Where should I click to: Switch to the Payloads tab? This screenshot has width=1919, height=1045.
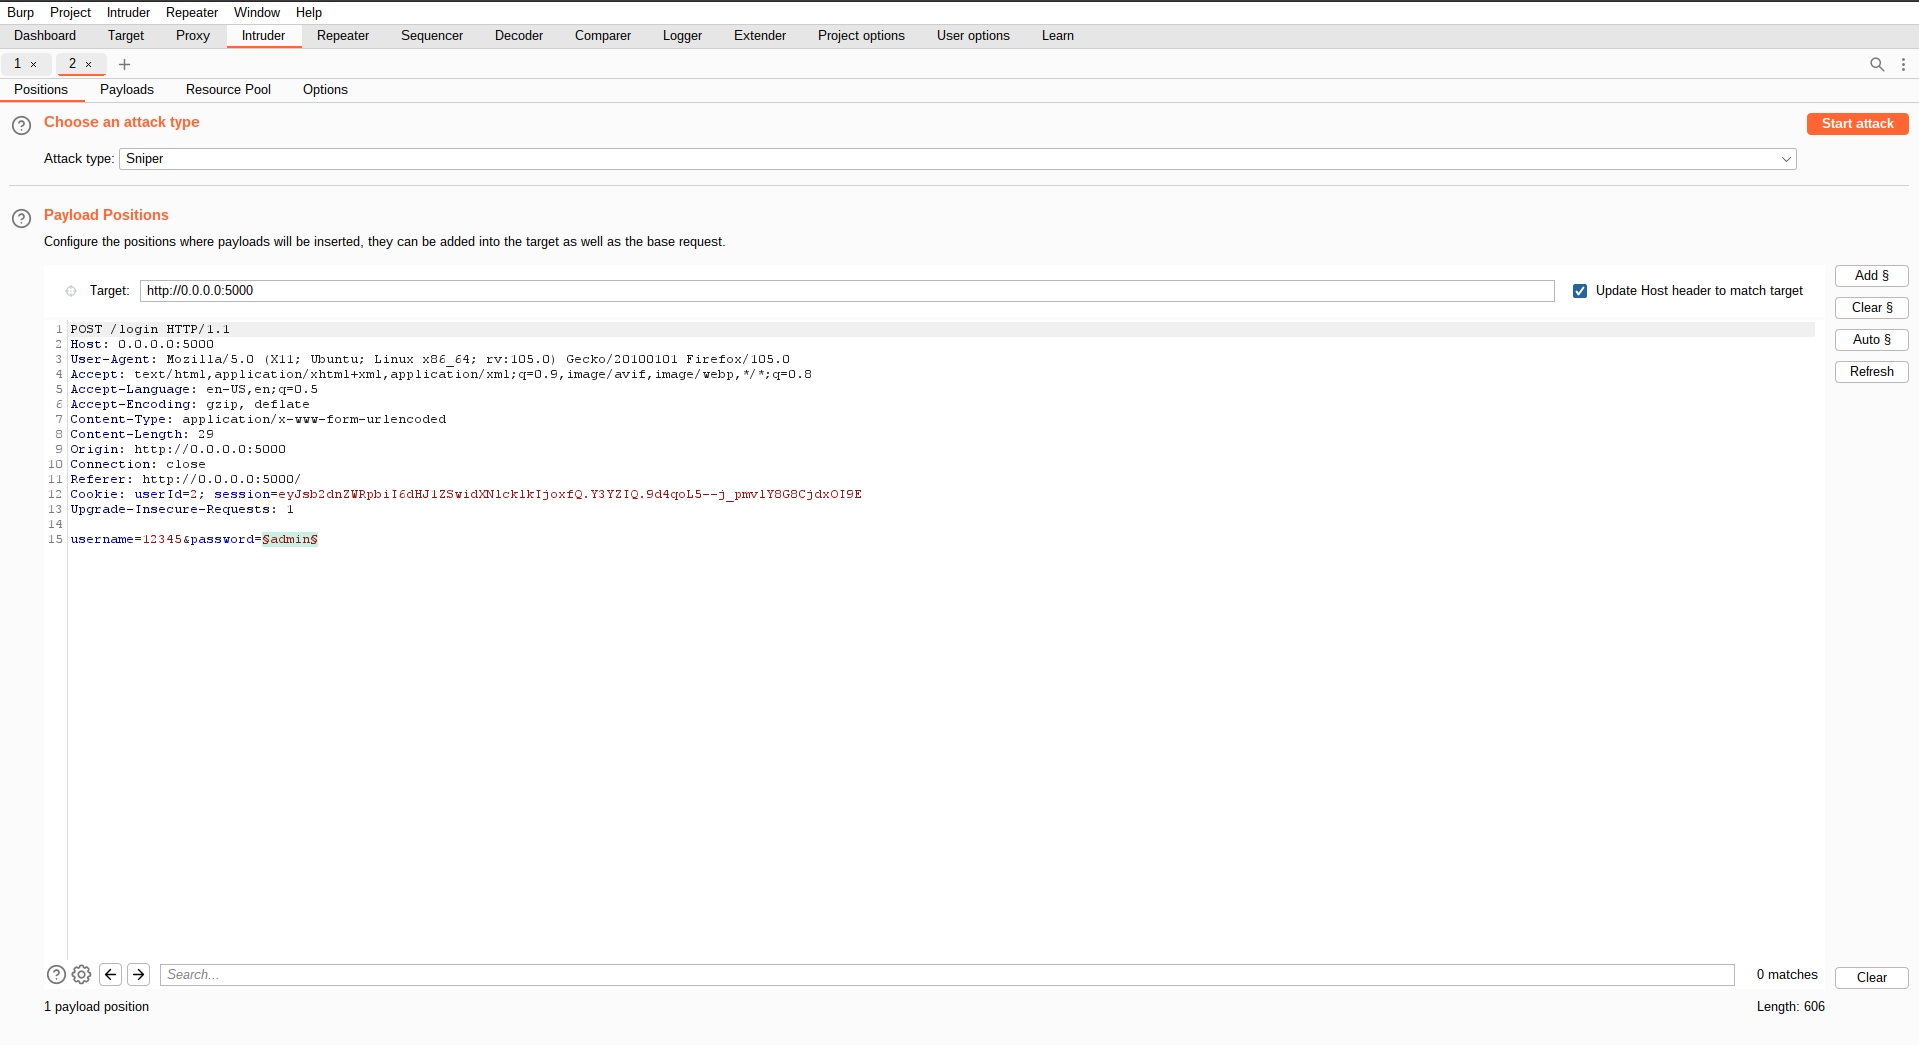126,90
